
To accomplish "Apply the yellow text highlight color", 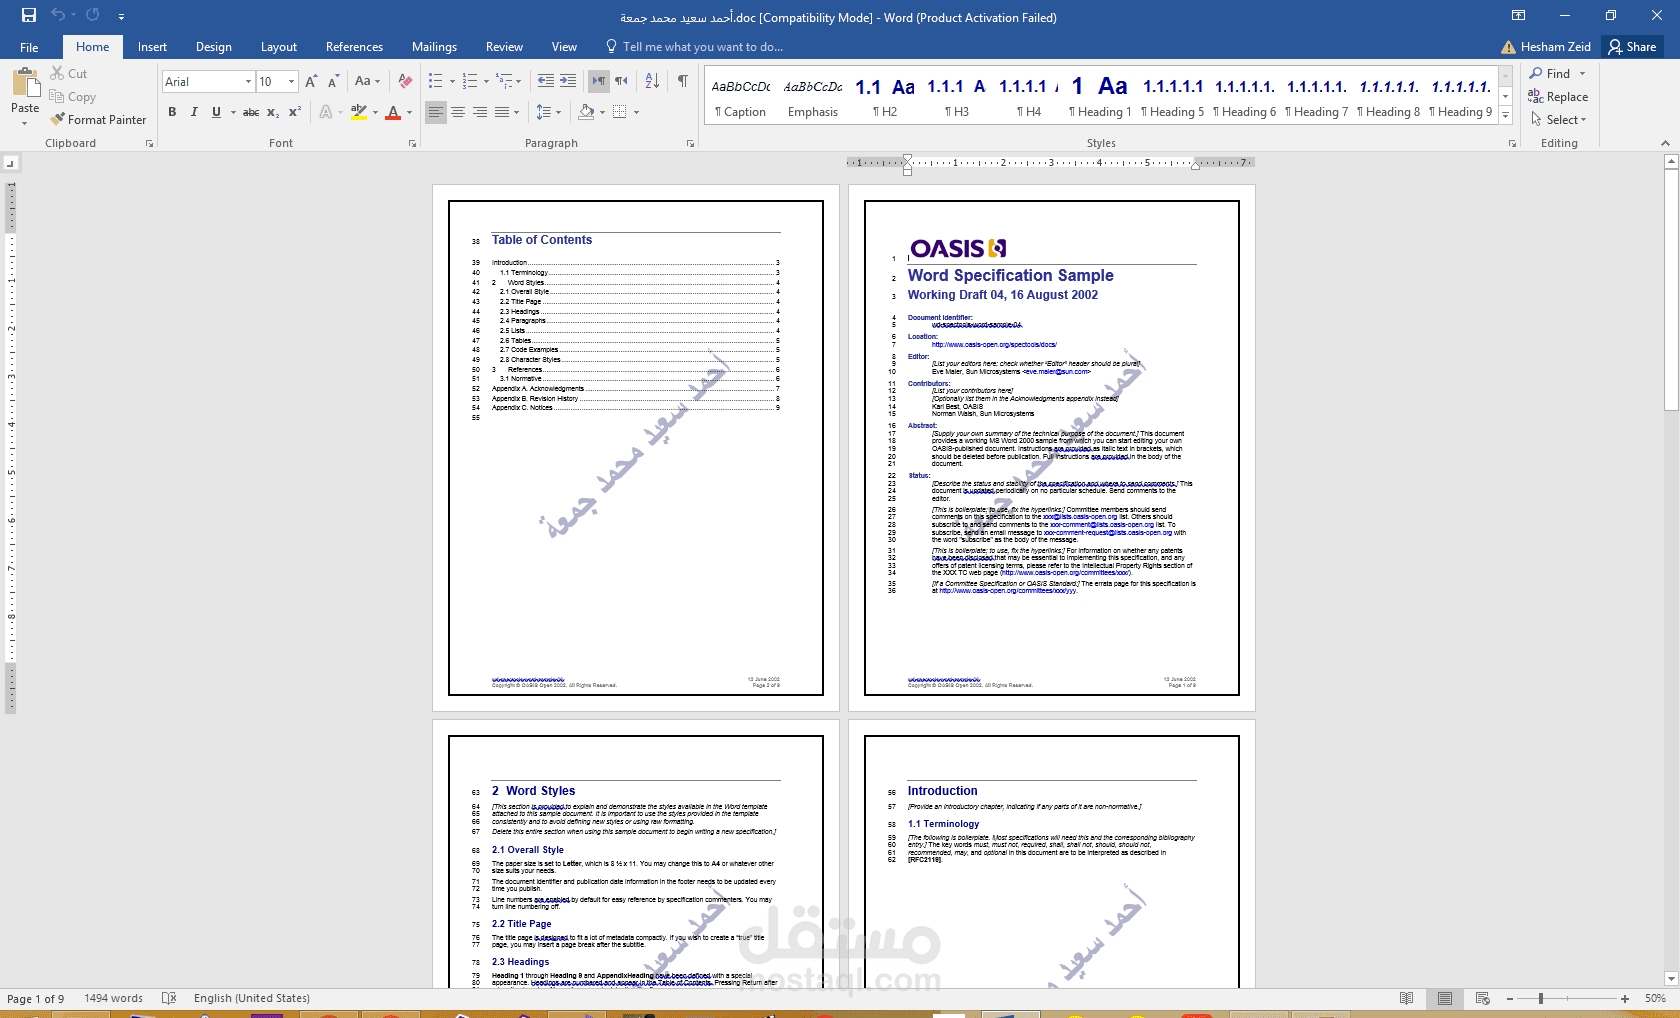I will pos(359,112).
